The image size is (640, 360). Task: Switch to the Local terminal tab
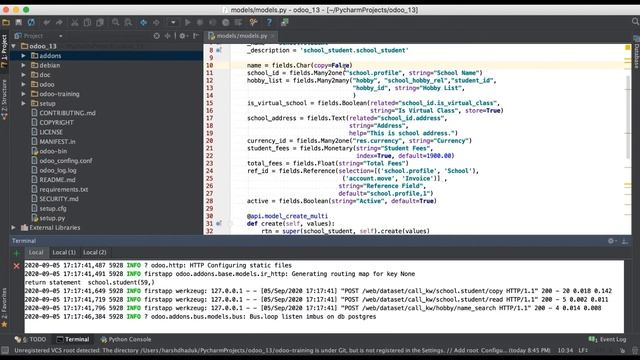36,252
